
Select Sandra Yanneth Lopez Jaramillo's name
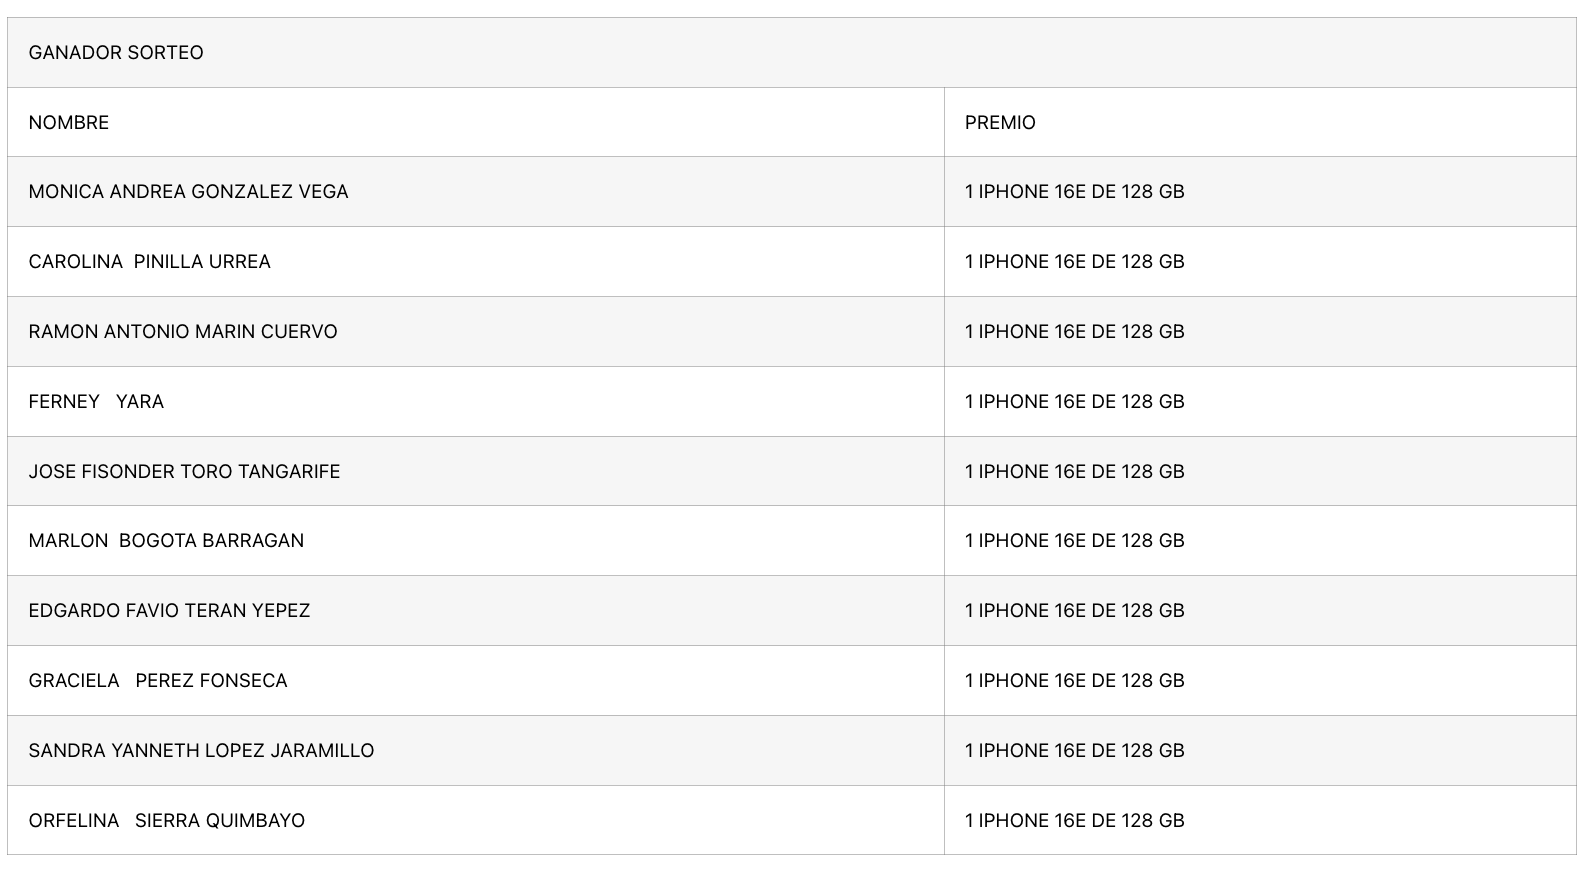201,751
